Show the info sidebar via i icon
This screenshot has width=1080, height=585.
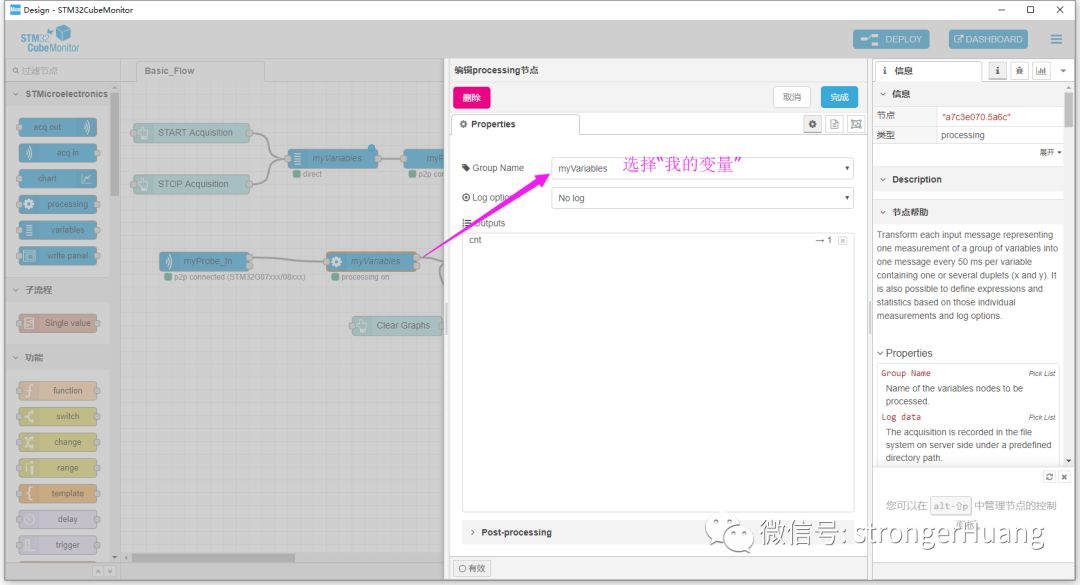pyautogui.click(x=997, y=70)
